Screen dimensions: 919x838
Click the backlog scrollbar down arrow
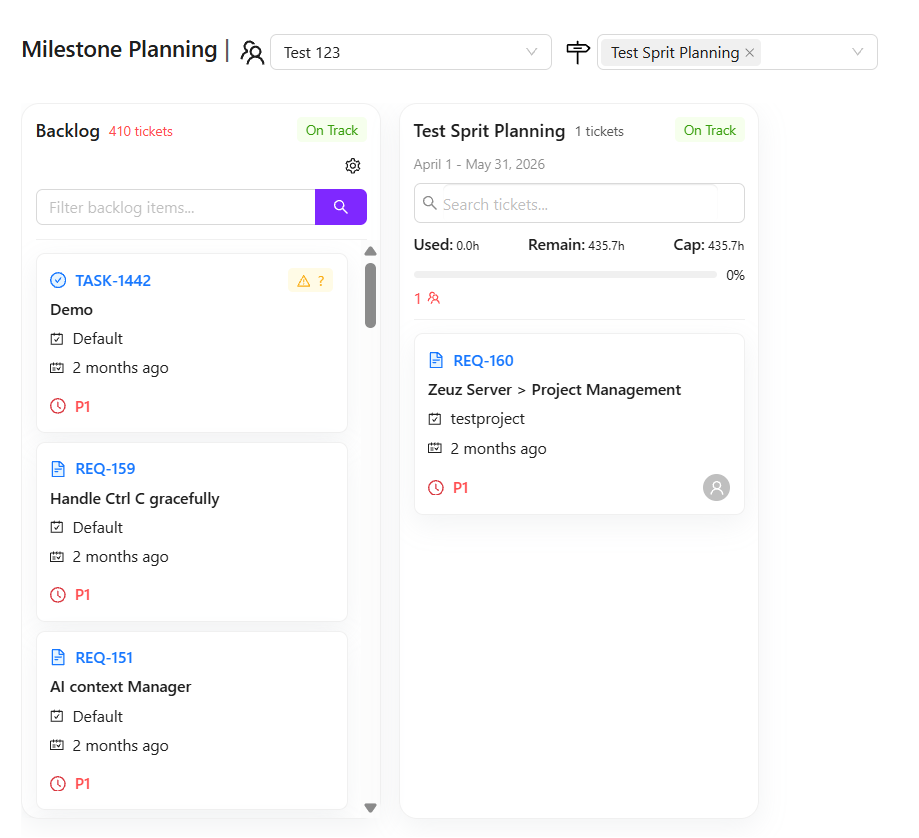click(x=370, y=807)
